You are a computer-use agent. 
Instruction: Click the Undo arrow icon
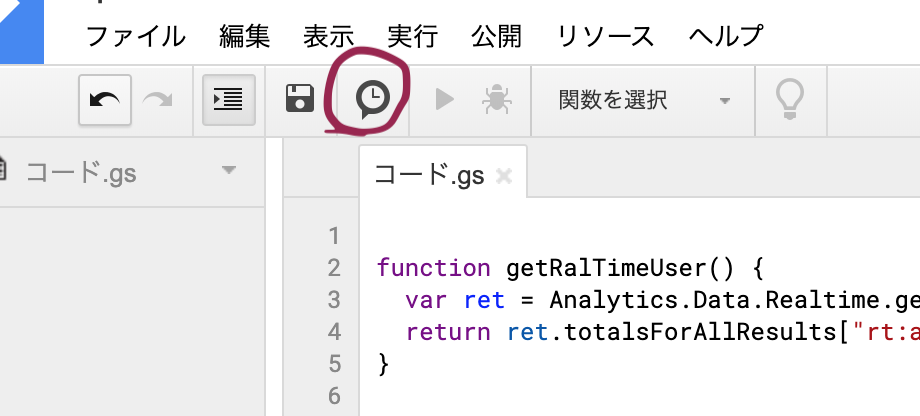pos(105,99)
